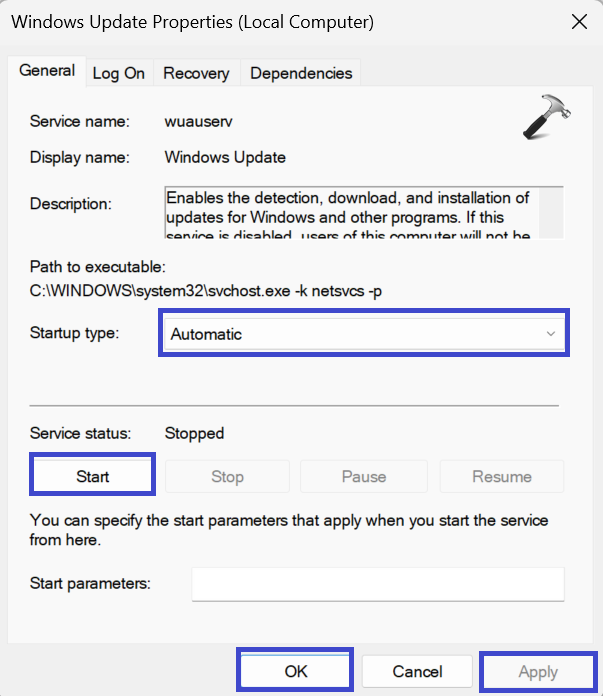This screenshot has width=603, height=696.
Task: Focus the Start parameters text field
Action: 378,584
